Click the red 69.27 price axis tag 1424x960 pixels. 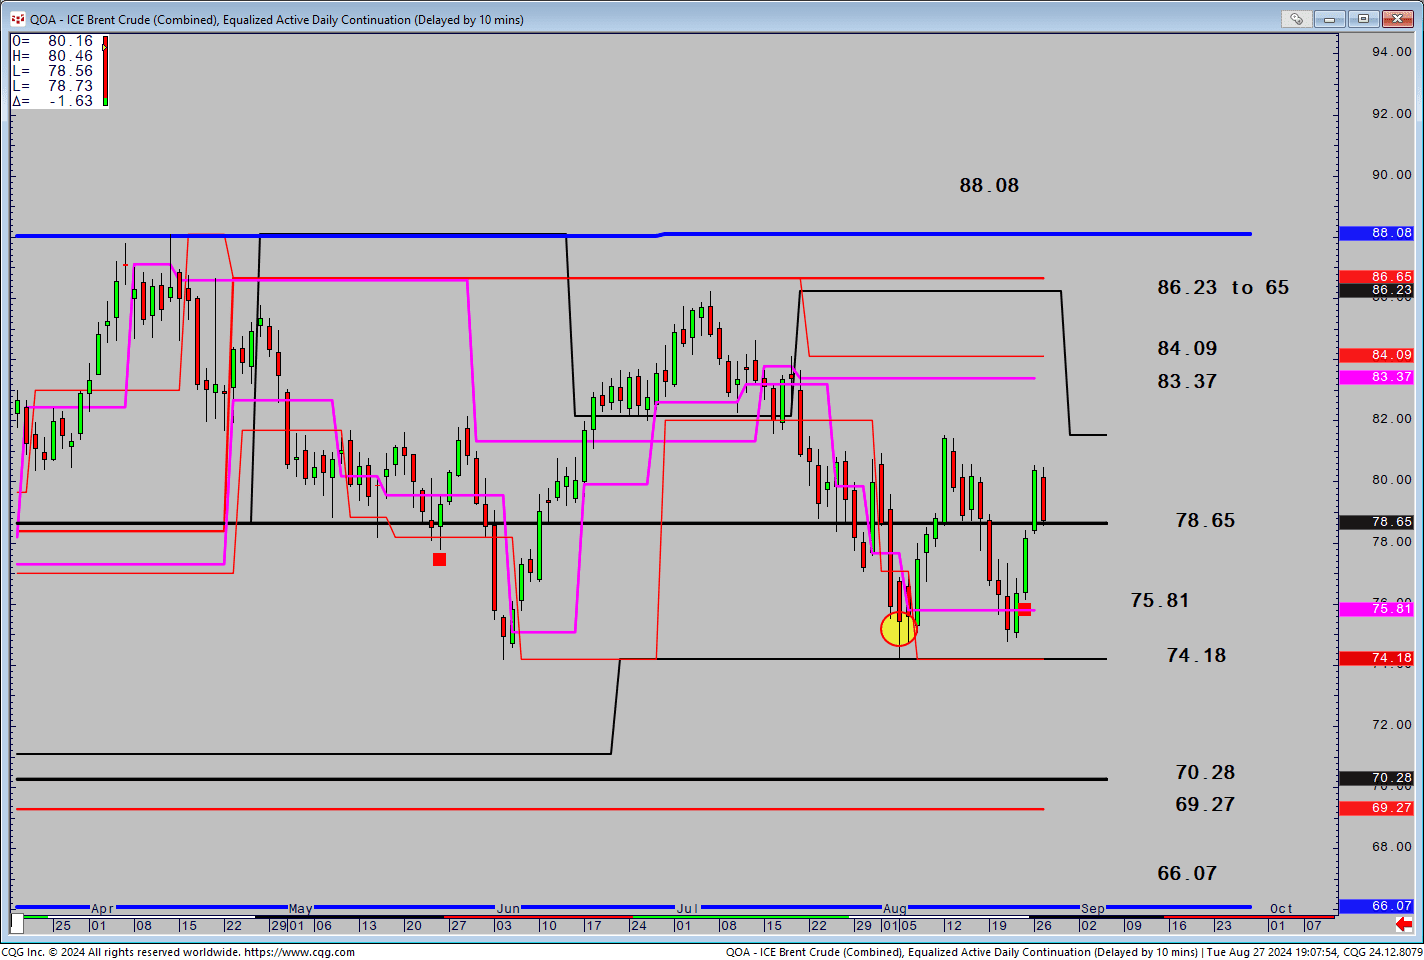coord(1377,808)
